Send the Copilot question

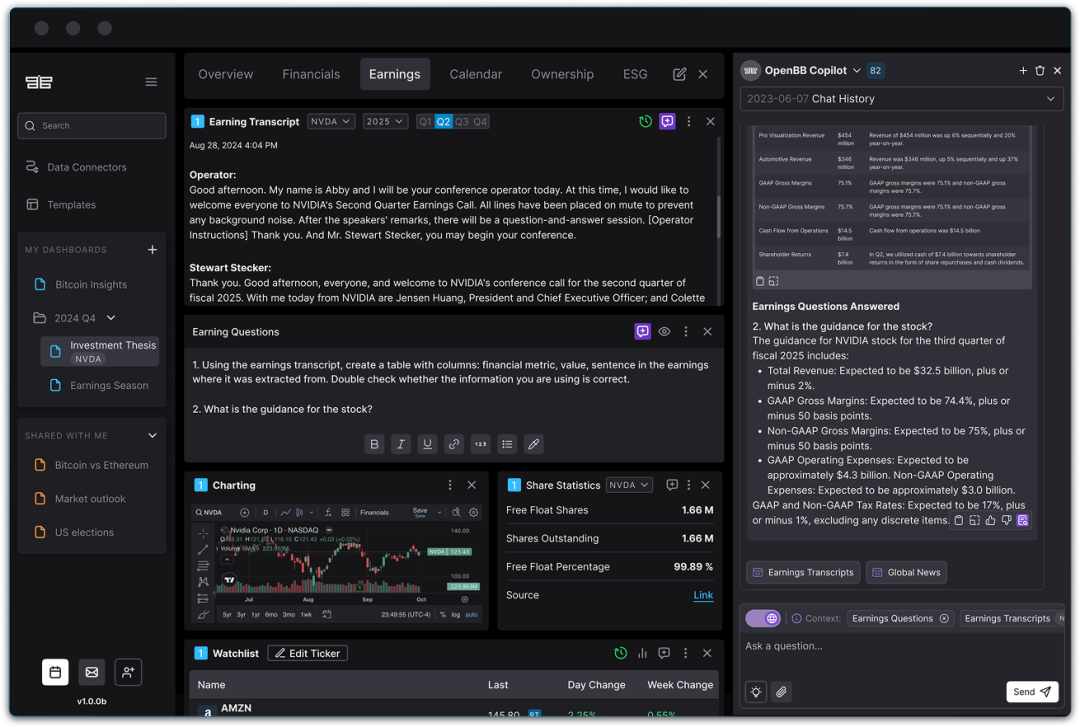[x=1032, y=692]
